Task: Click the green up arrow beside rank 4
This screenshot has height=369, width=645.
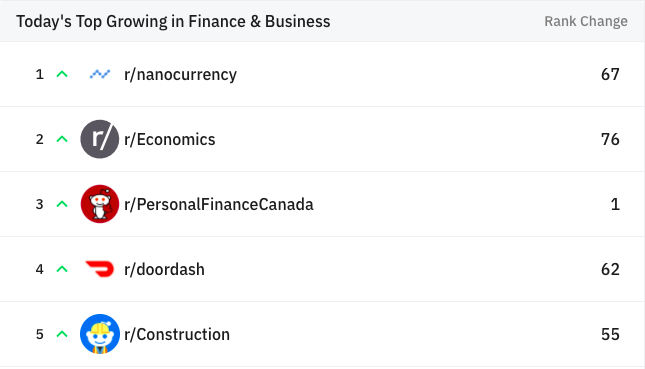Action: click(62, 269)
